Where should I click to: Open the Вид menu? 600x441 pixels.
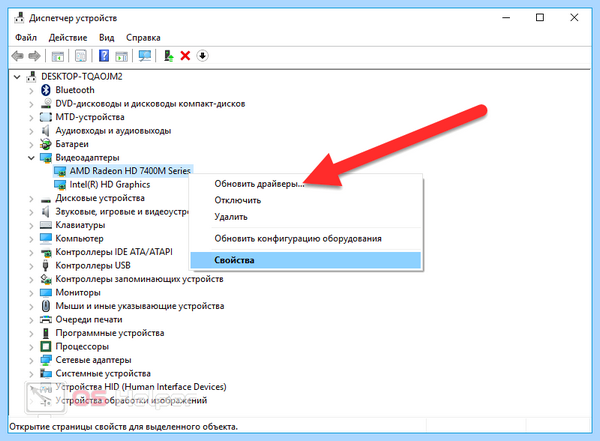106,38
